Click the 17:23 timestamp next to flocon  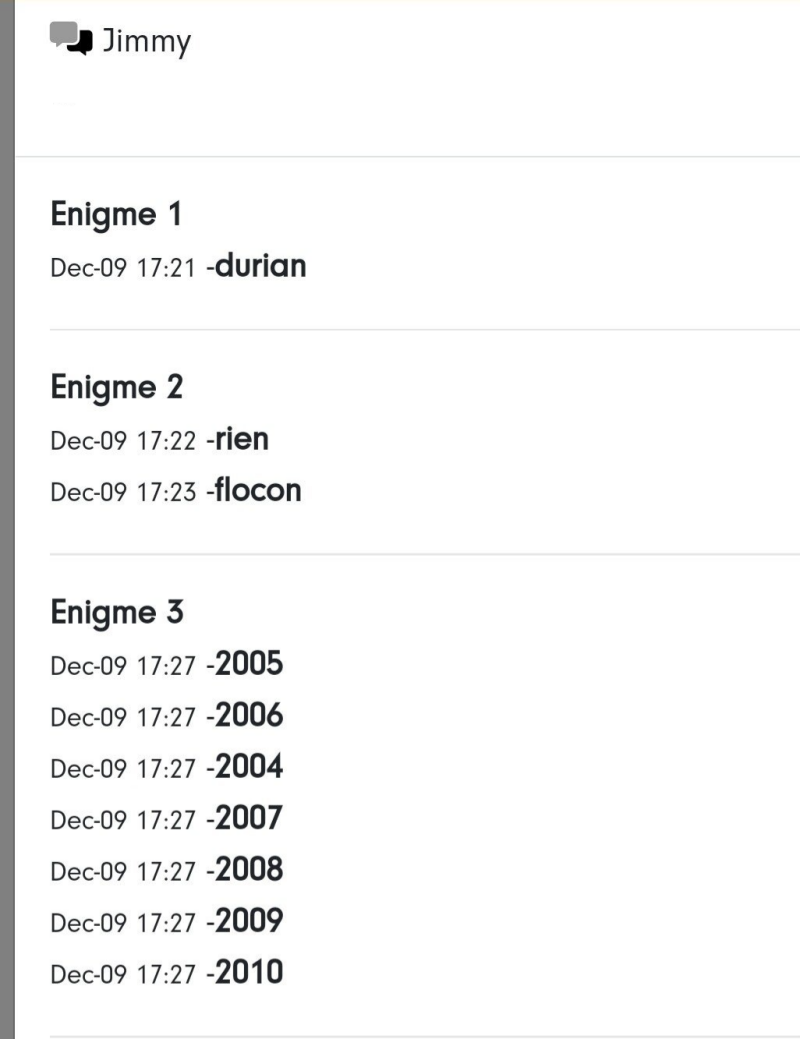pyautogui.click(x=123, y=493)
